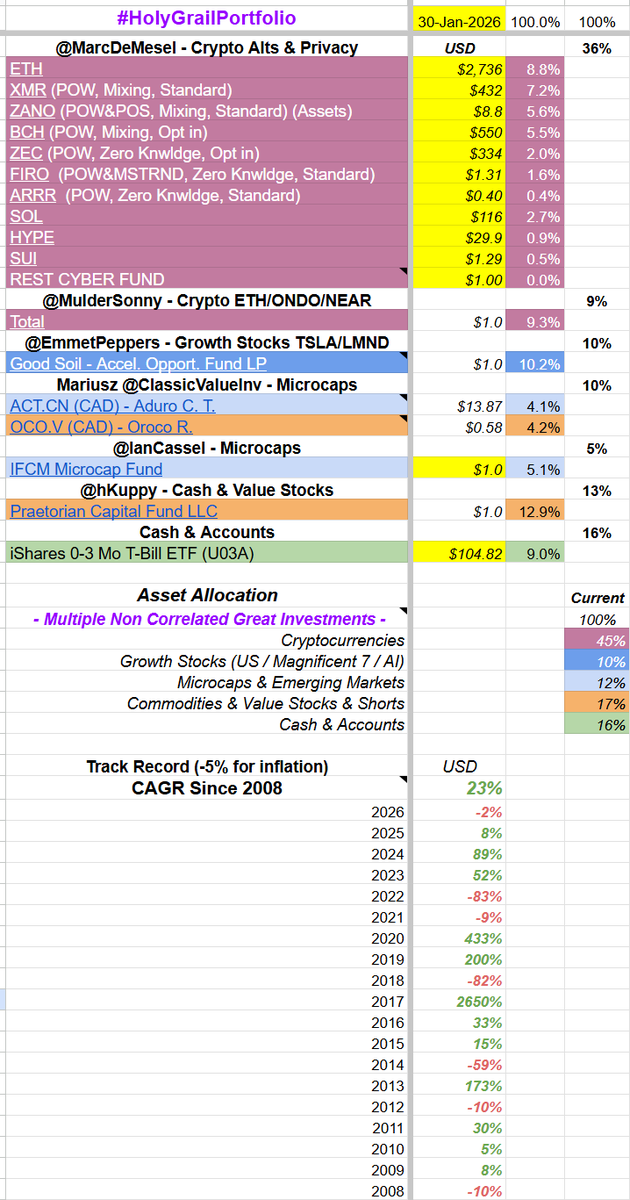
Task: Select the Good Soil allocation cell 10.2%
Action: click(x=536, y=363)
